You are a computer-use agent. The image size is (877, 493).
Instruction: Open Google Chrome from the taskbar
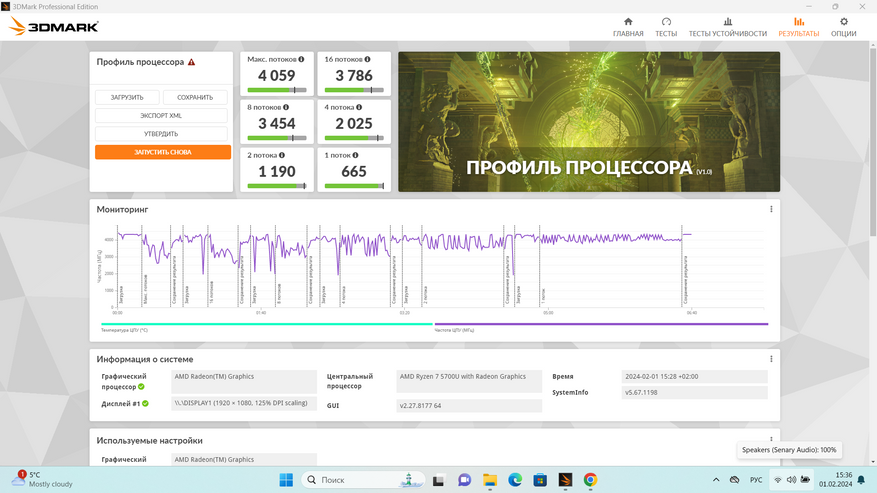point(590,480)
